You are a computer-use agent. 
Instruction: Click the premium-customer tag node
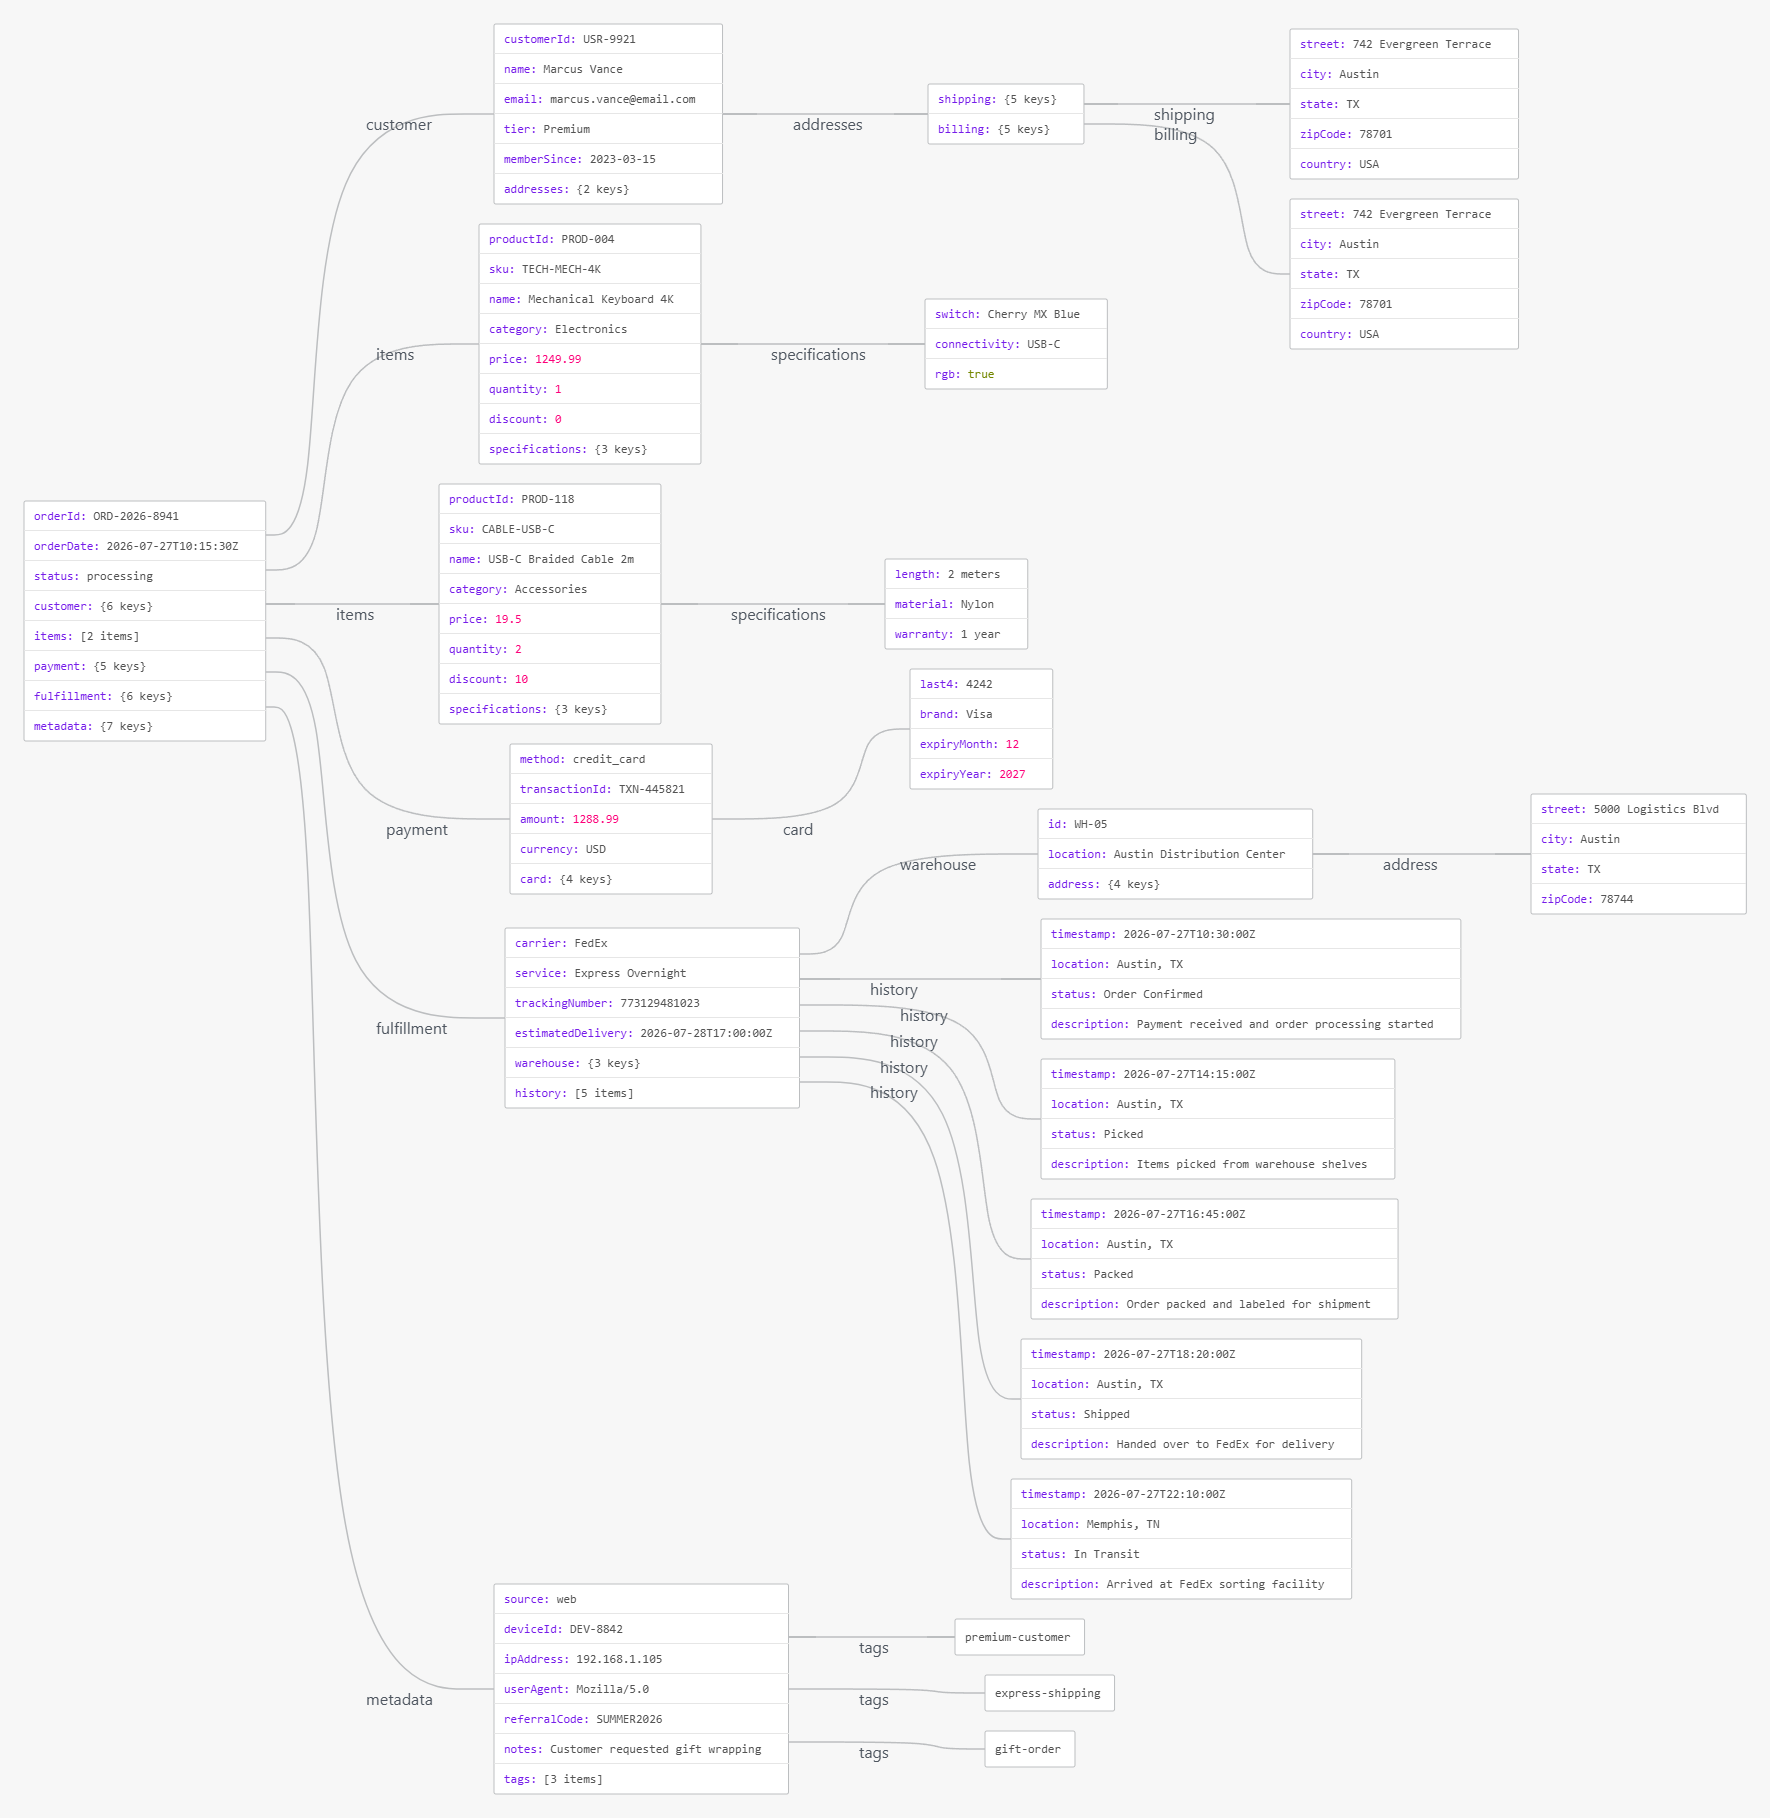coord(1019,1637)
